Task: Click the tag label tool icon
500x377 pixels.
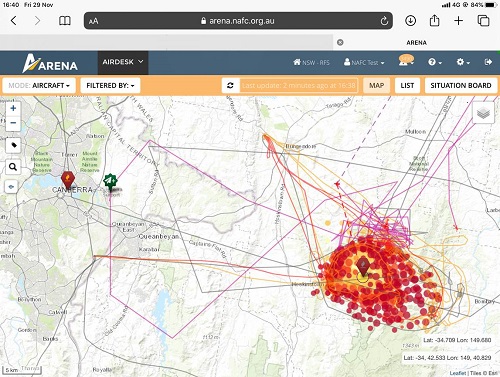Action: point(13,145)
